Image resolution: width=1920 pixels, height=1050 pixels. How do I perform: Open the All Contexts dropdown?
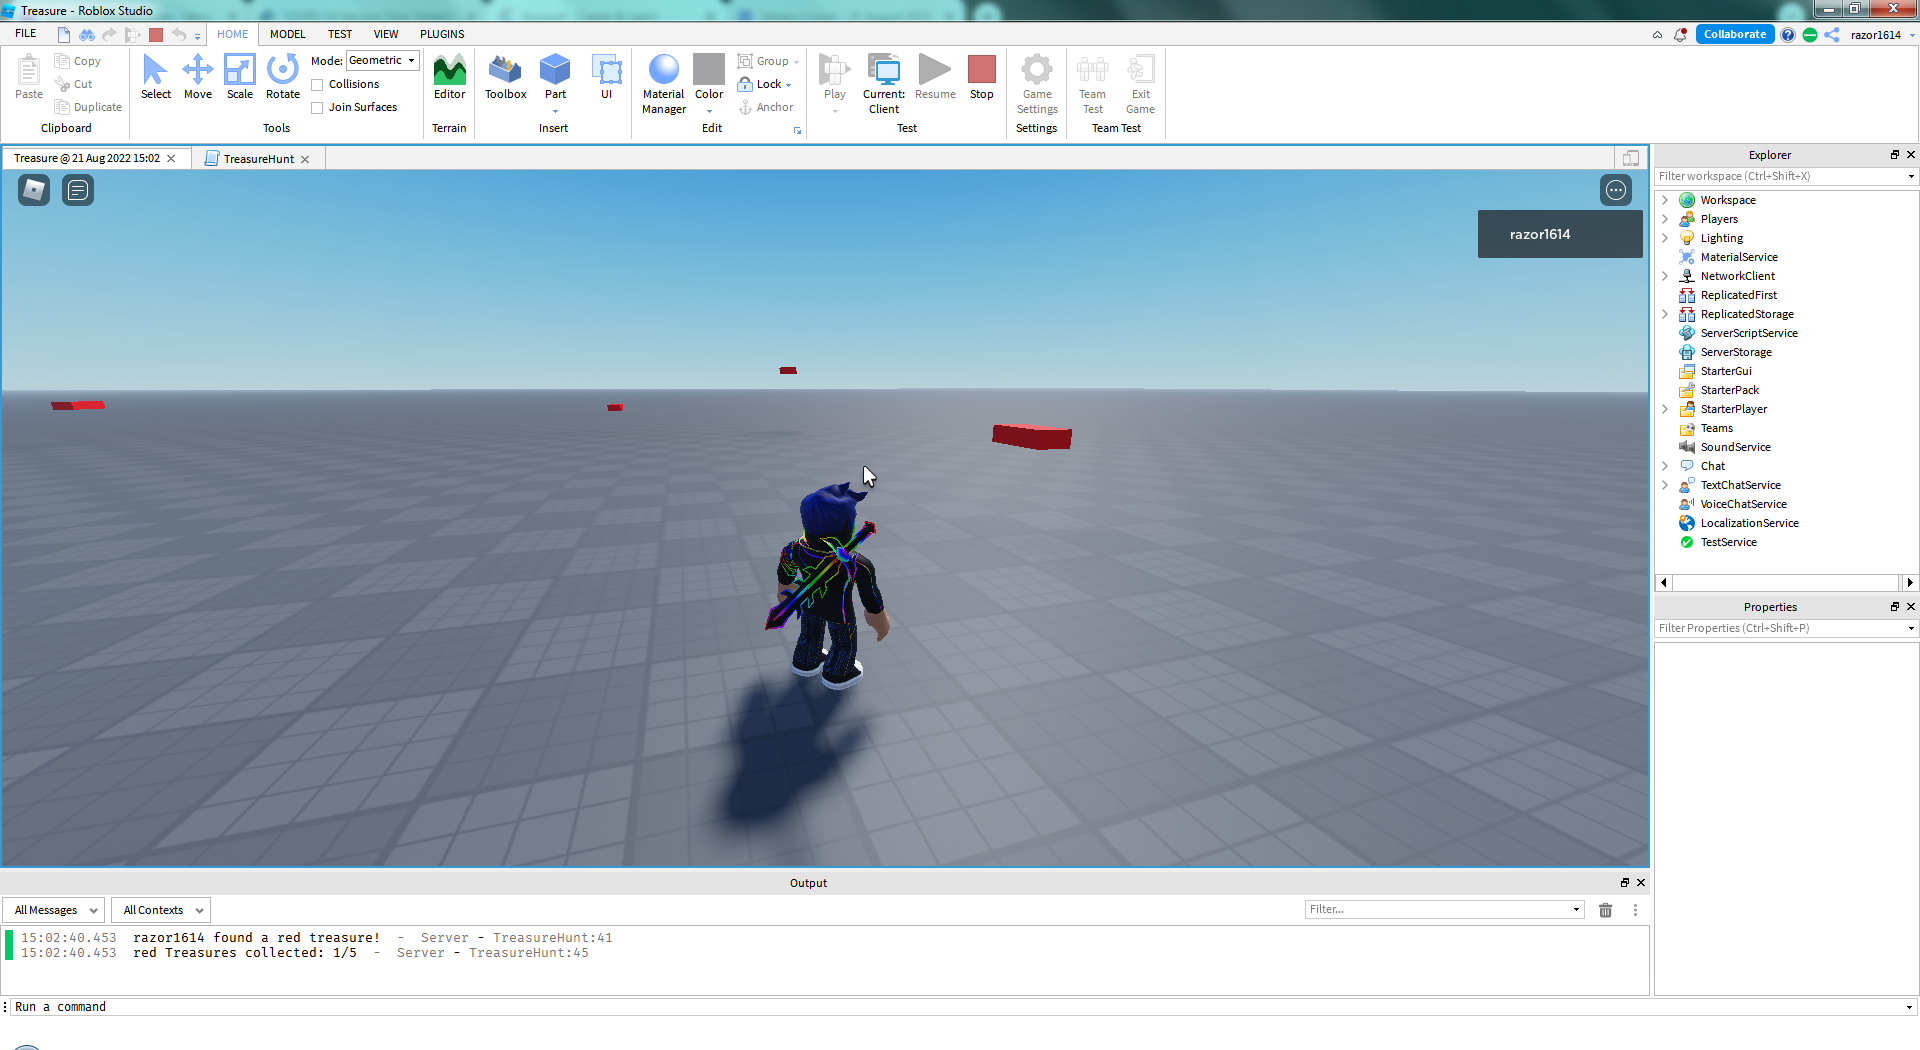pos(160,910)
